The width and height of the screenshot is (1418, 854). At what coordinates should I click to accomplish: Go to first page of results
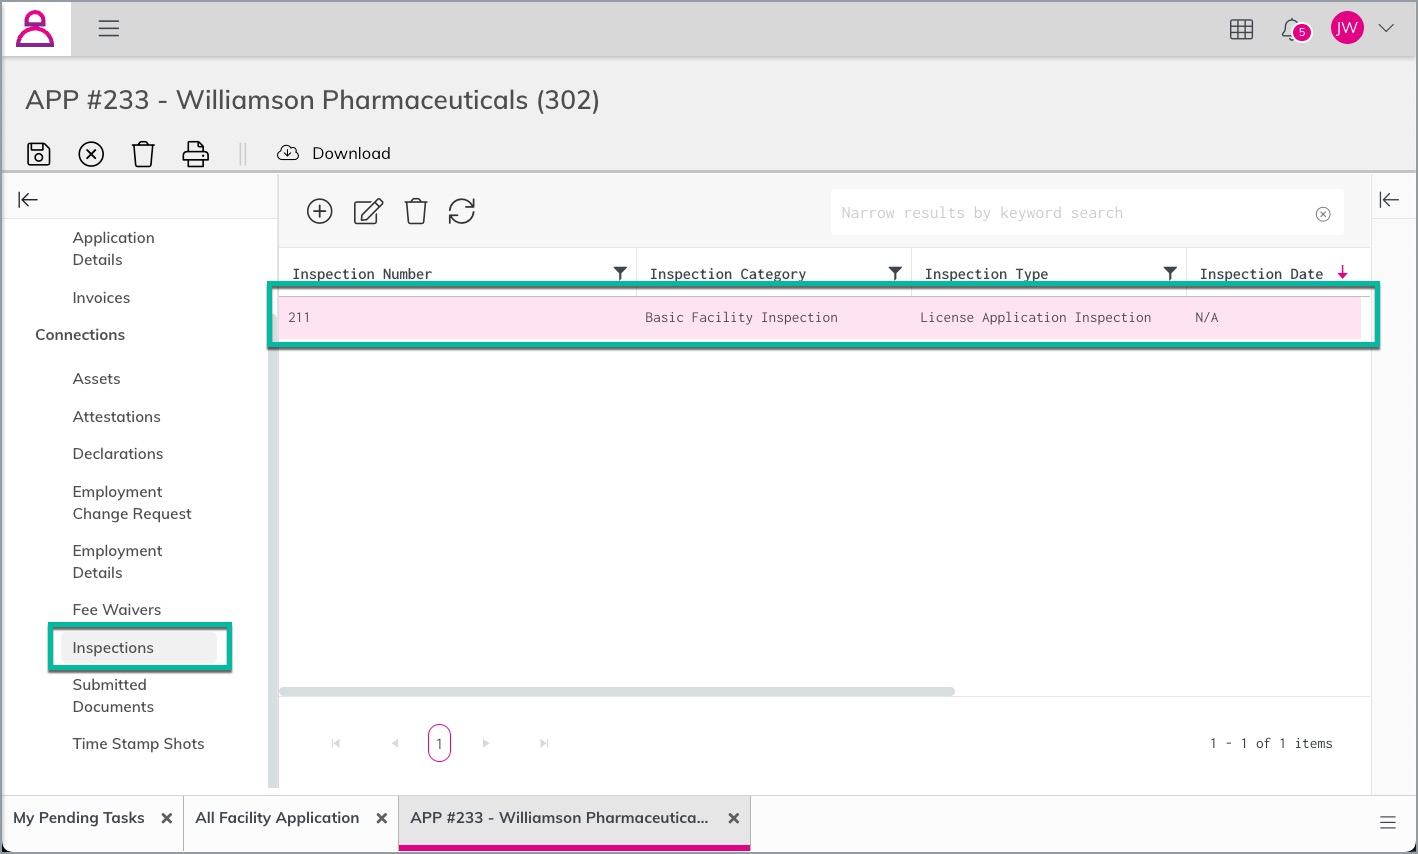(x=336, y=743)
